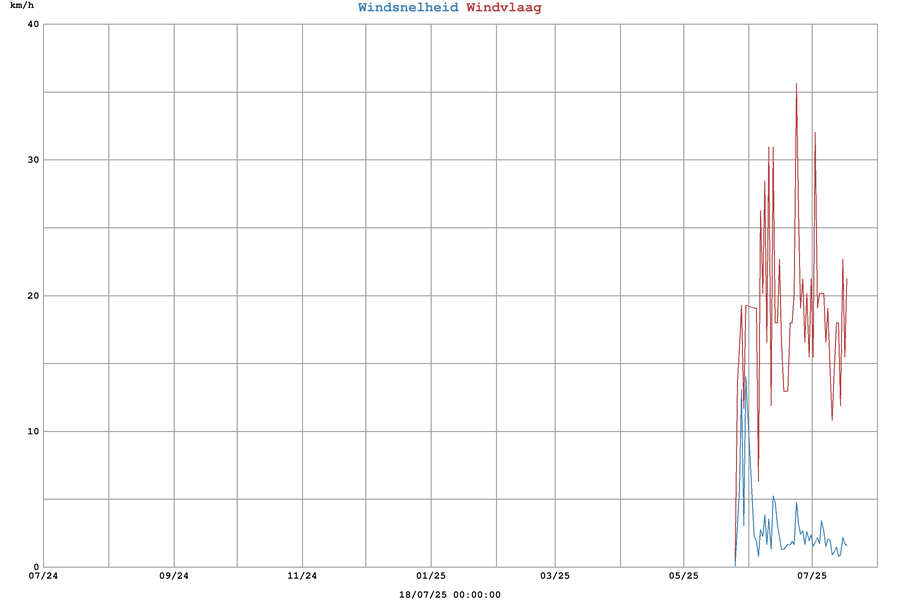The height and width of the screenshot is (600, 900).
Task: Click the tallest blue Windsnelheid spike
Action: click(x=745, y=378)
